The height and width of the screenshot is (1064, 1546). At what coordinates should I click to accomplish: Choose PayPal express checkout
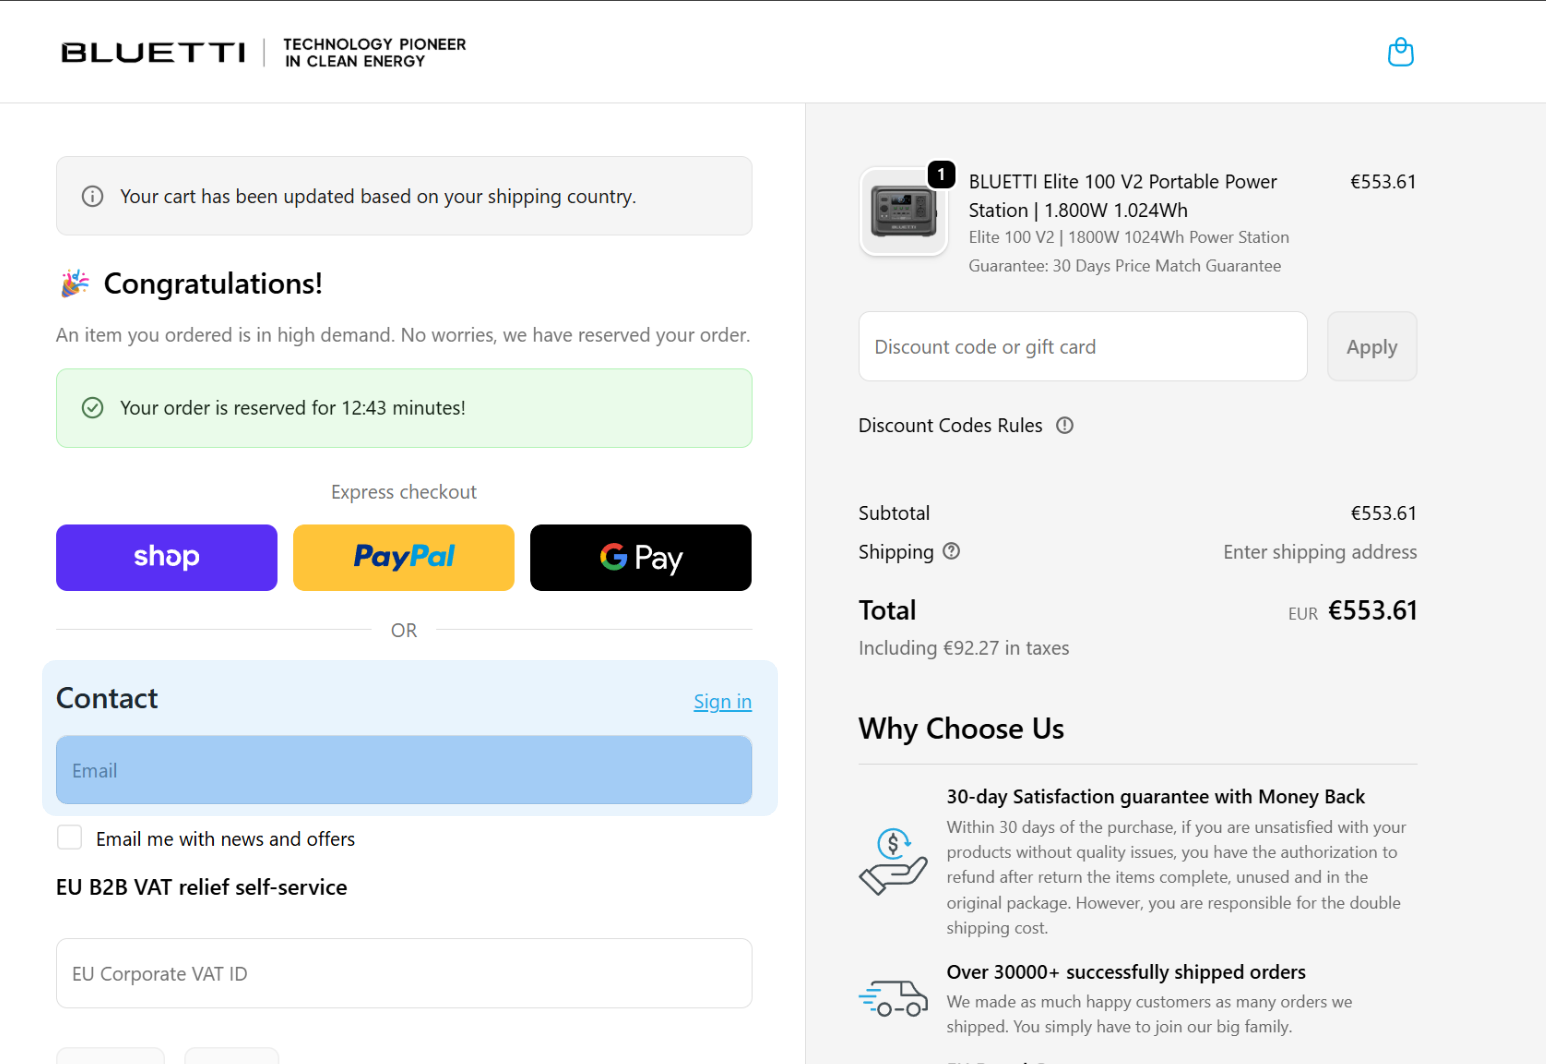403,558
